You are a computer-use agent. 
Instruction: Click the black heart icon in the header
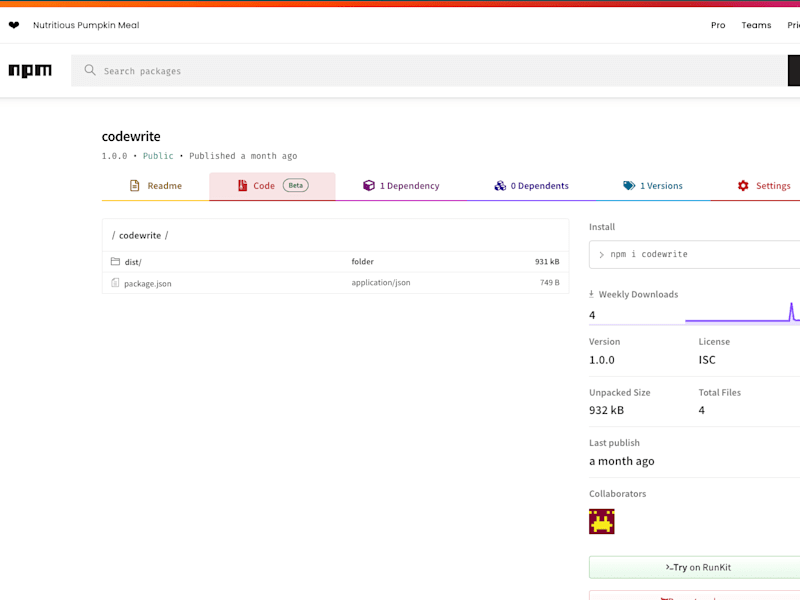[14, 25]
